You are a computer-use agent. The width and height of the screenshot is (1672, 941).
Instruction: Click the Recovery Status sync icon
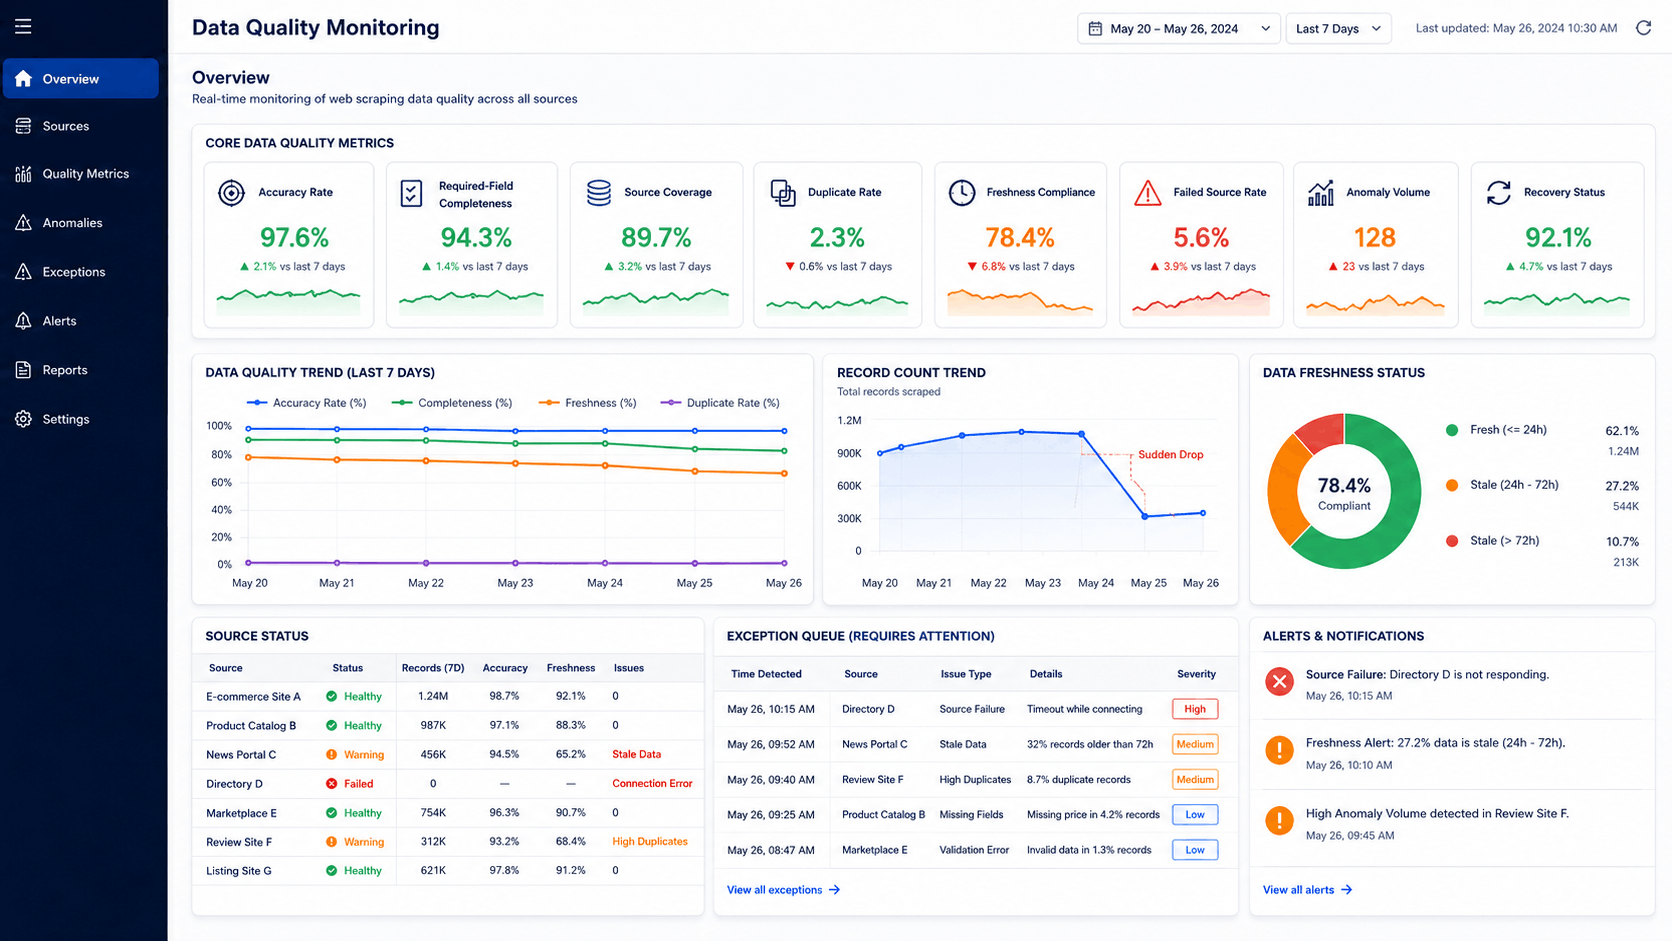coord(1498,193)
